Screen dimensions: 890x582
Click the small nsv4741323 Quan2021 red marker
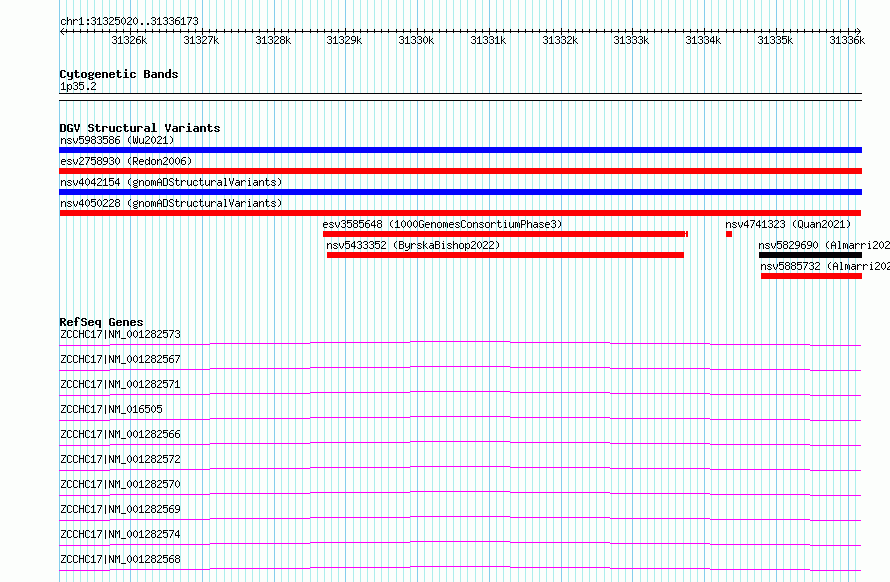[729, 234]
